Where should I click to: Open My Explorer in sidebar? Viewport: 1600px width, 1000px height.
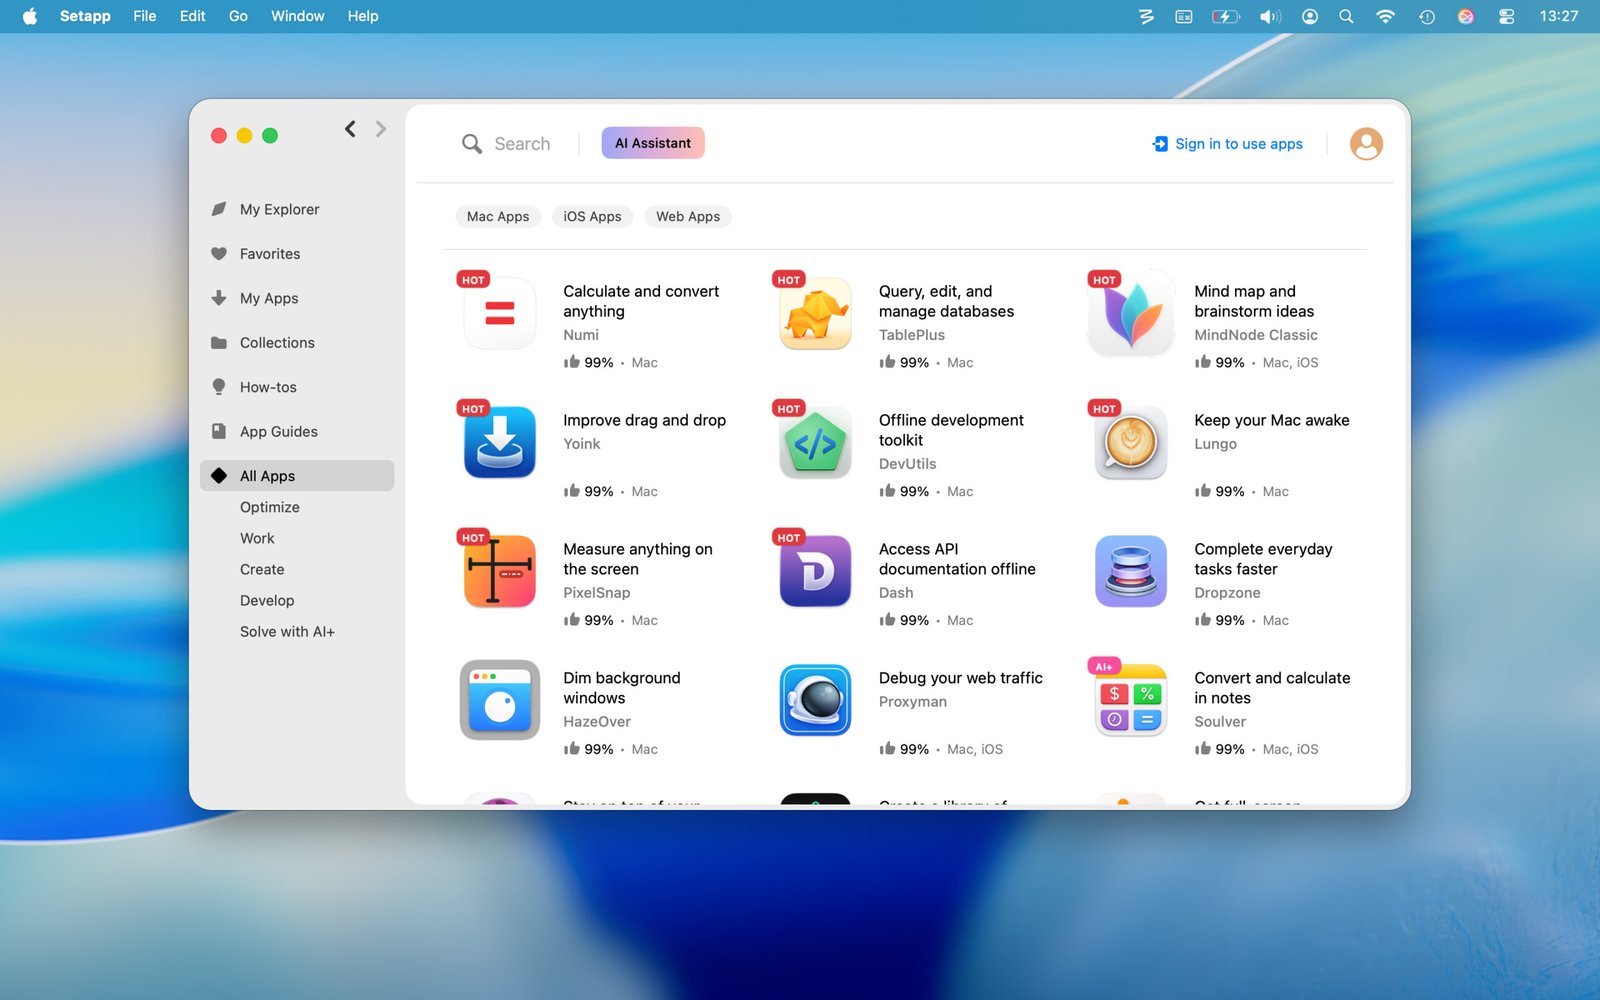point(297,209)
